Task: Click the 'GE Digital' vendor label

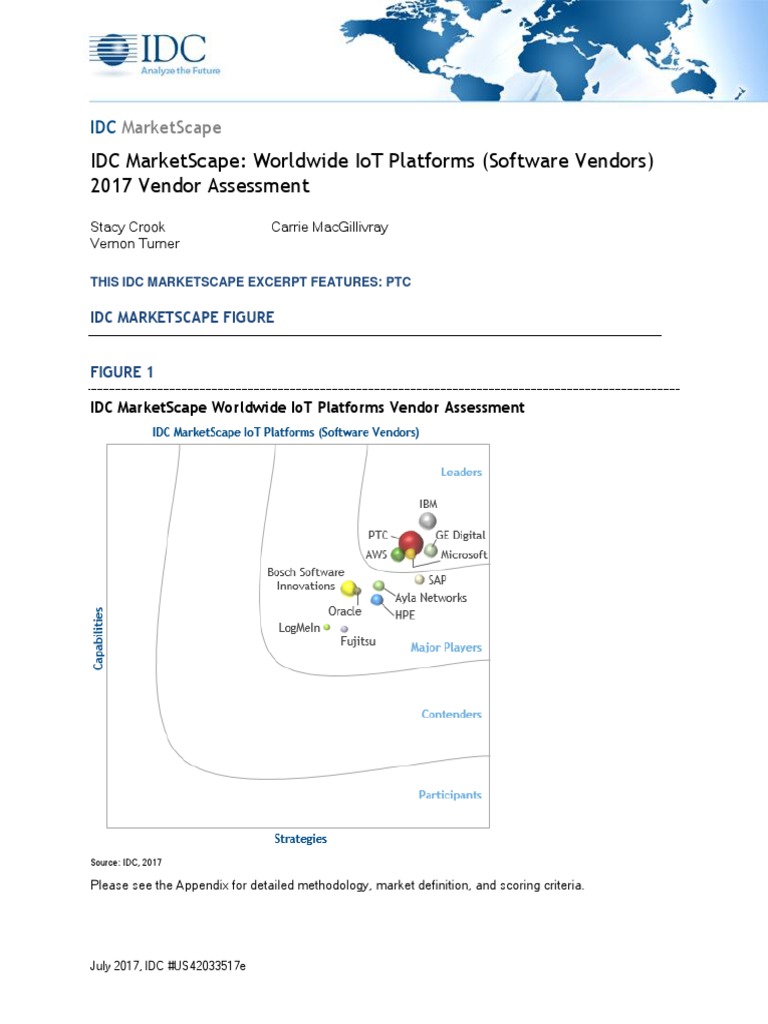Action: [460, 535]
